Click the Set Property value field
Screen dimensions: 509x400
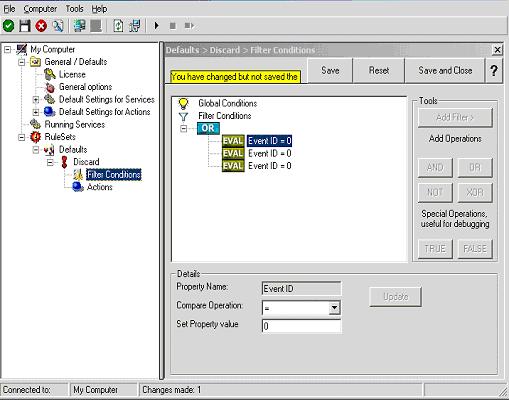[301, 326]
